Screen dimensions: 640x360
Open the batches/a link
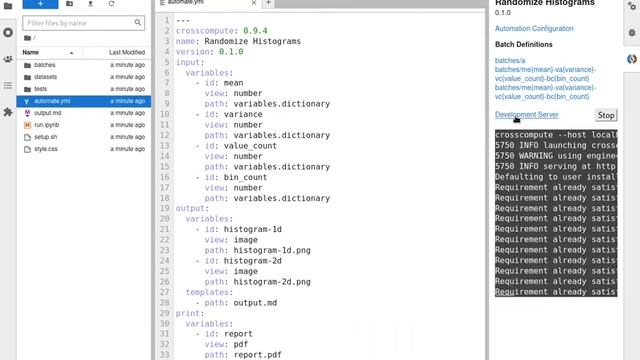point(510,60)
